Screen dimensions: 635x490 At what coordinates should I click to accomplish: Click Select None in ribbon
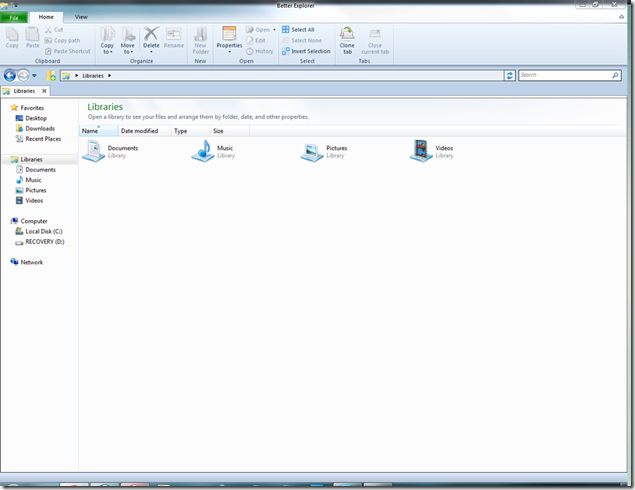point(302,40)
